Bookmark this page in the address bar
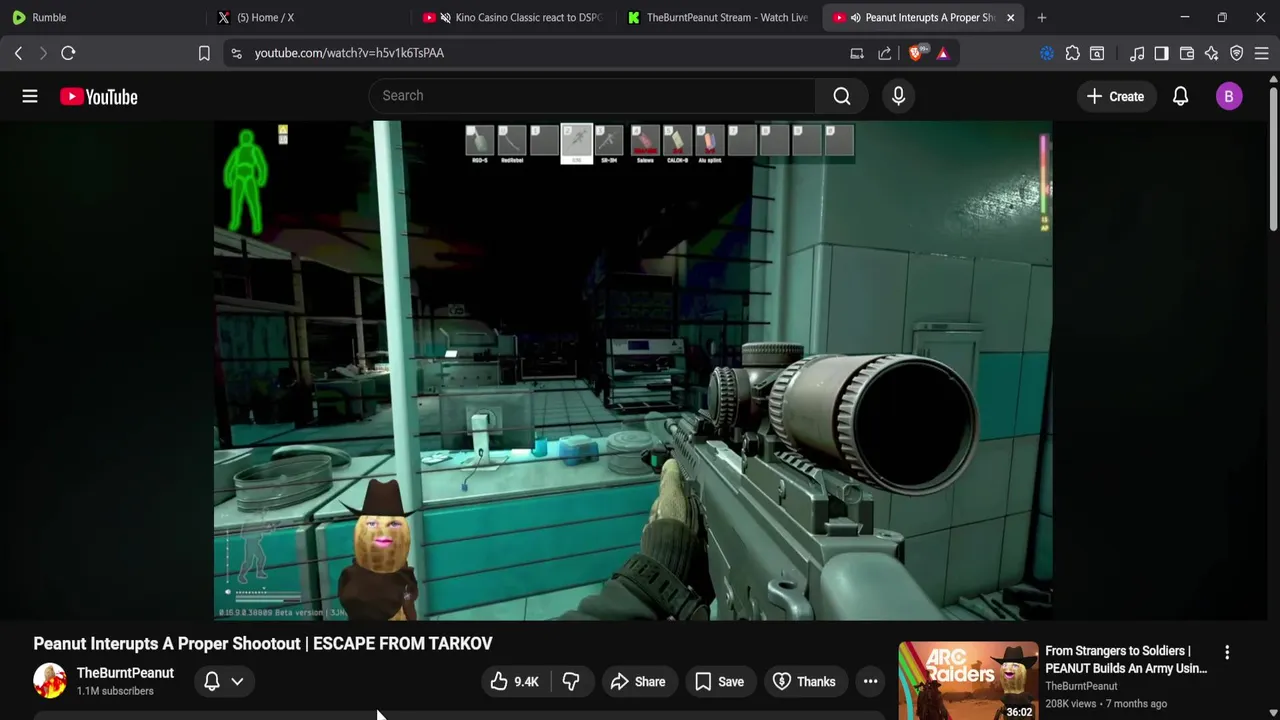Viewport: 1280px width, 720px height. pos(204,53)
